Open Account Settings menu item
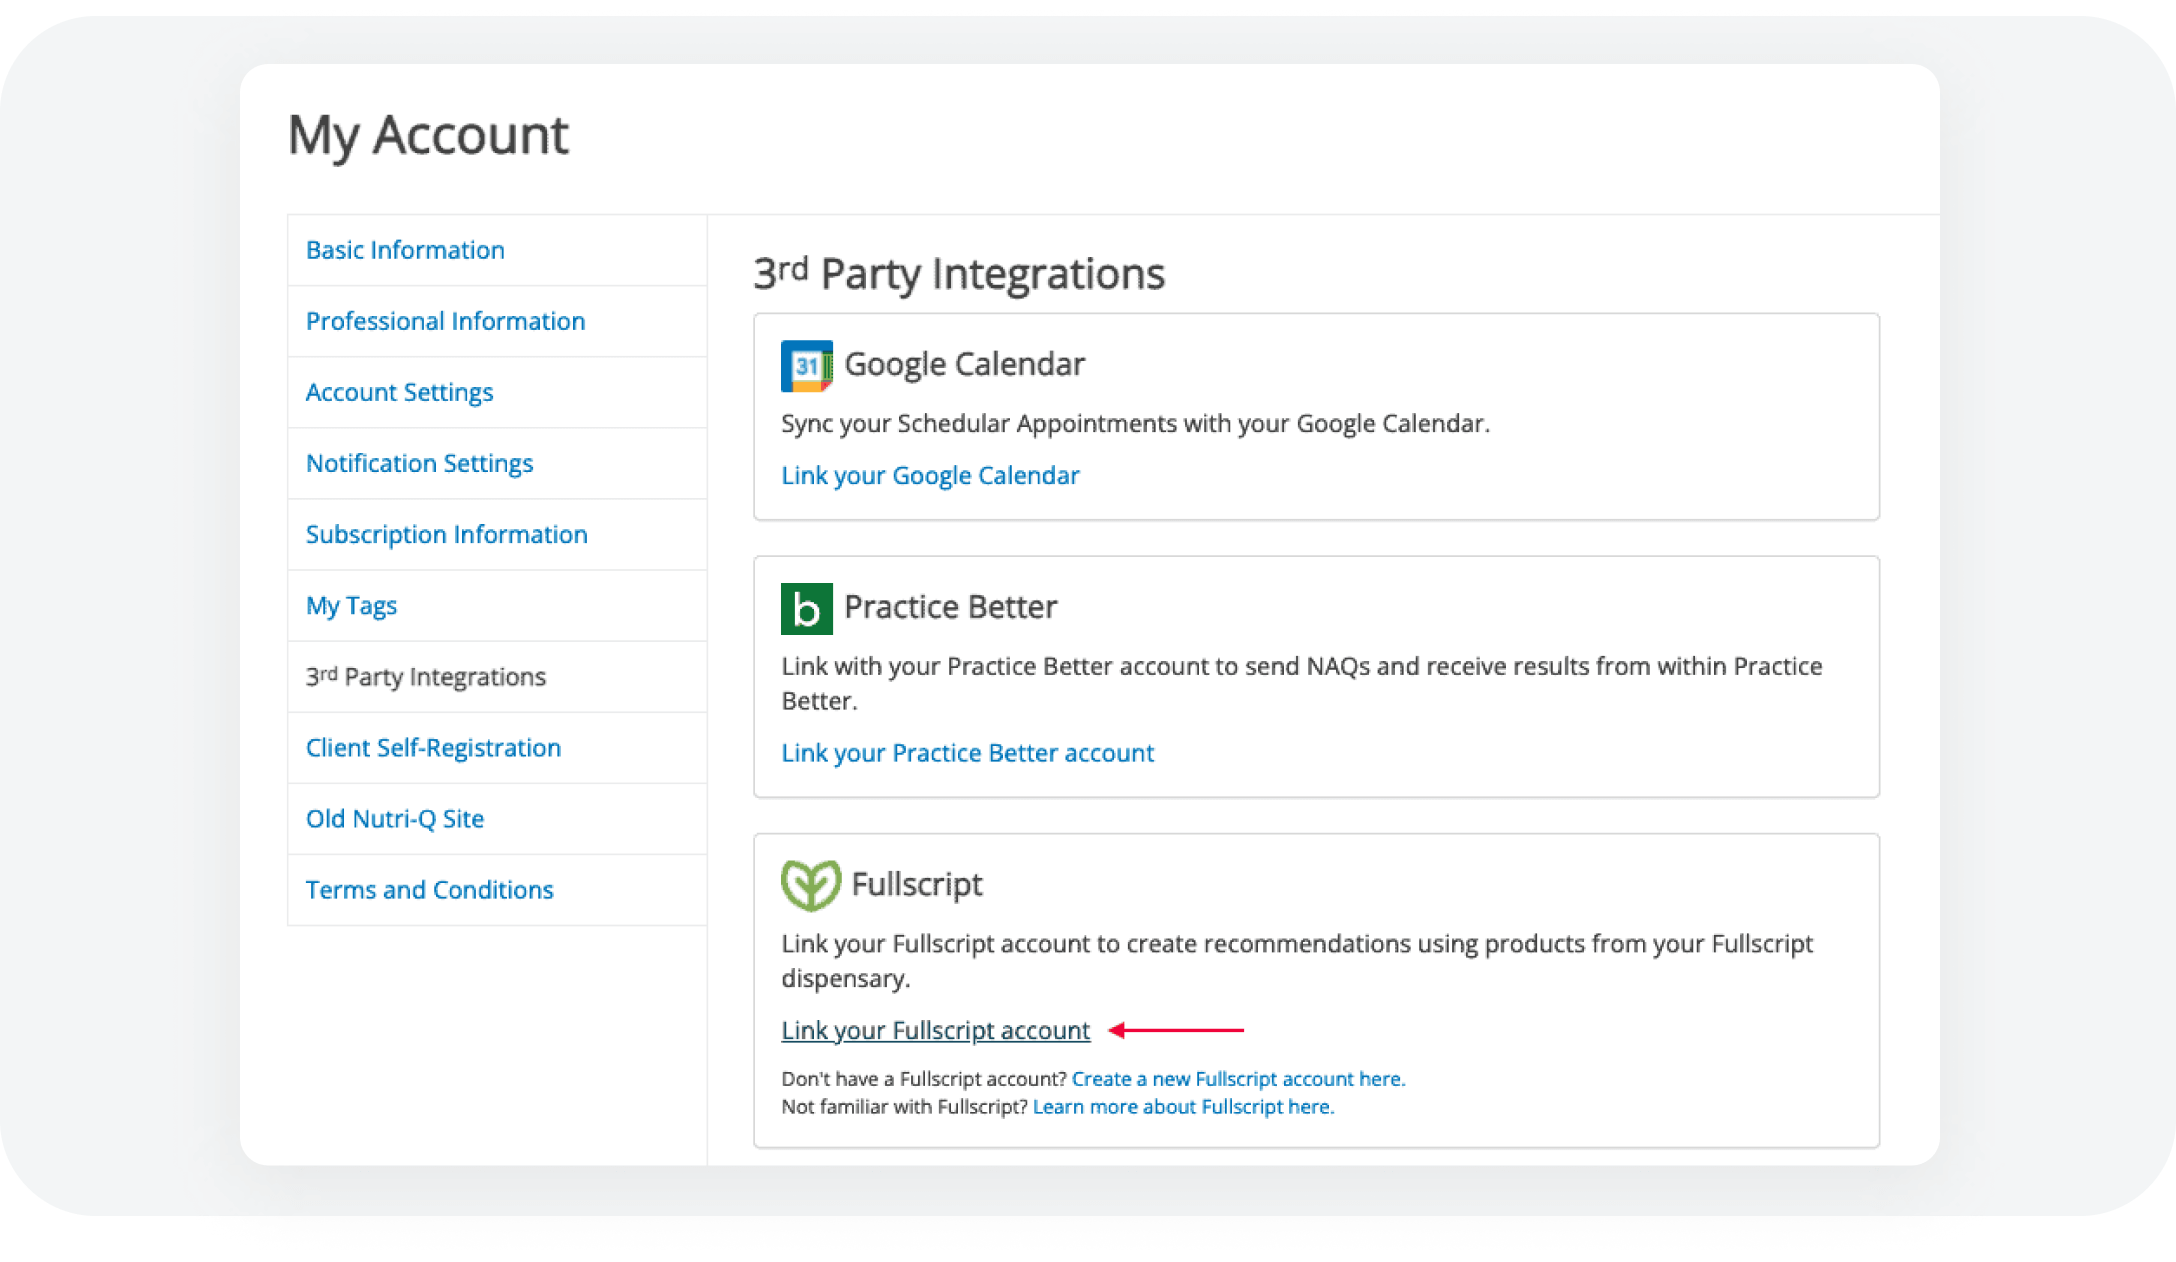Image resolution: width=2176 pixels, height=1262 pixels. (399, 392)
